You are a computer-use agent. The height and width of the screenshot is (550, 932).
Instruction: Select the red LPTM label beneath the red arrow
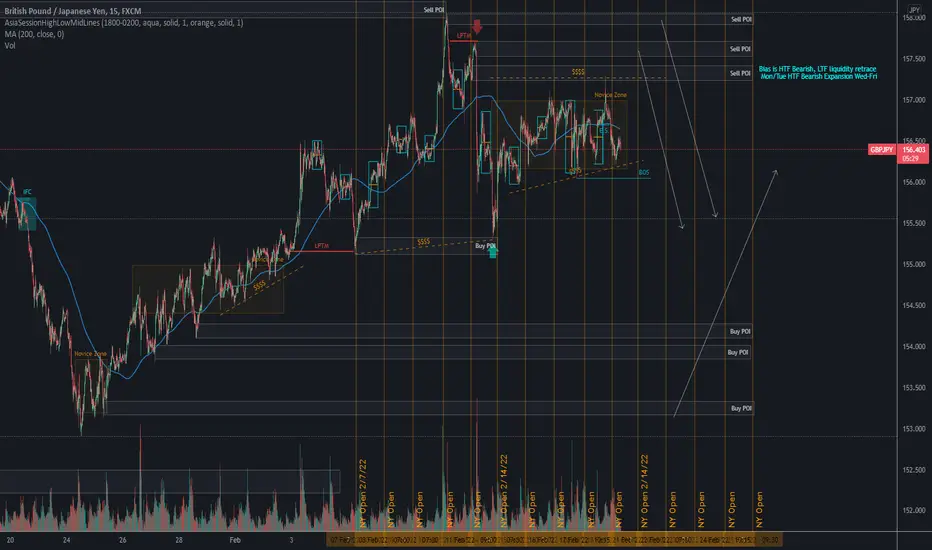coord(464,36)
